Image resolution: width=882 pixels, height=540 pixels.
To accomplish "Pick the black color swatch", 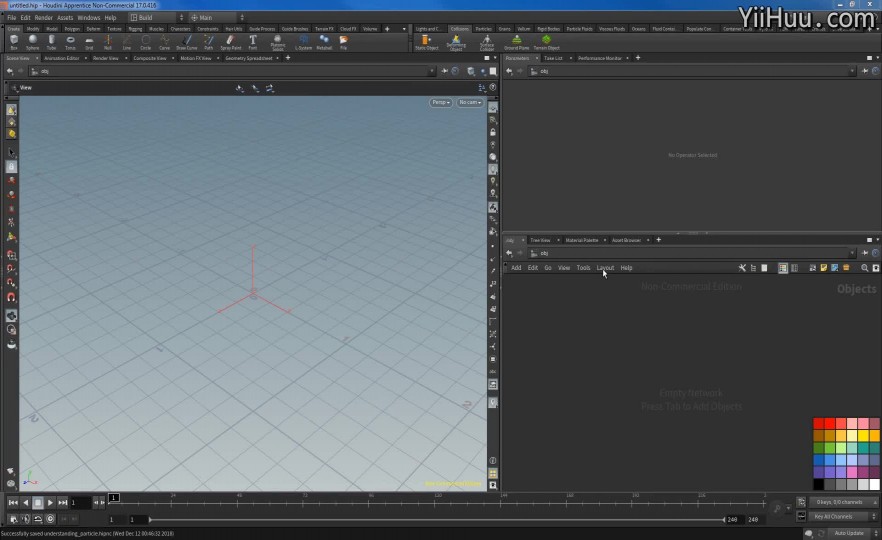I will (x=818, y=484).
